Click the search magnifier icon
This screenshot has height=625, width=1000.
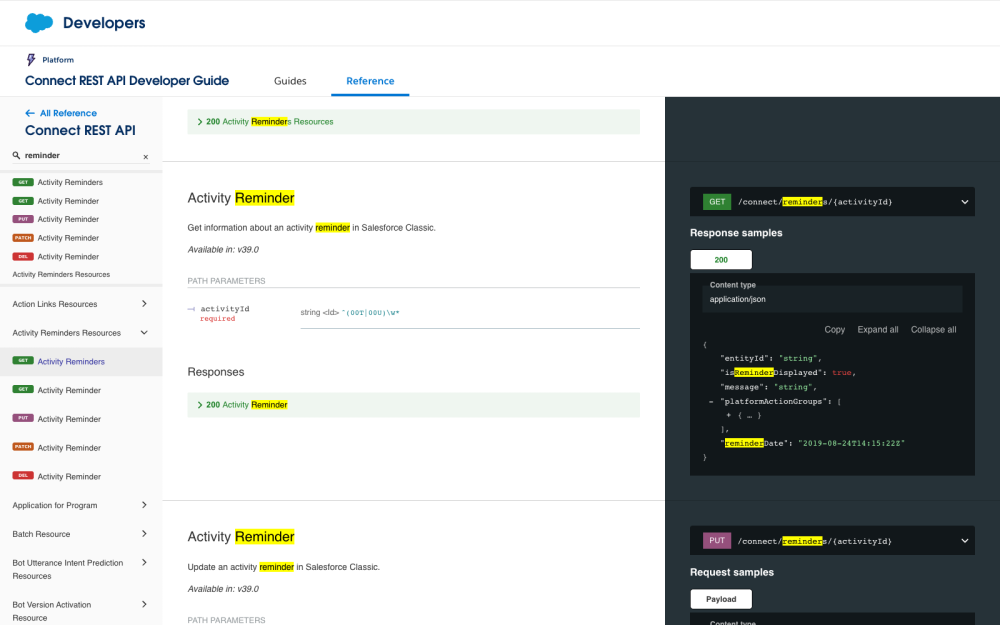pos(17,155)
